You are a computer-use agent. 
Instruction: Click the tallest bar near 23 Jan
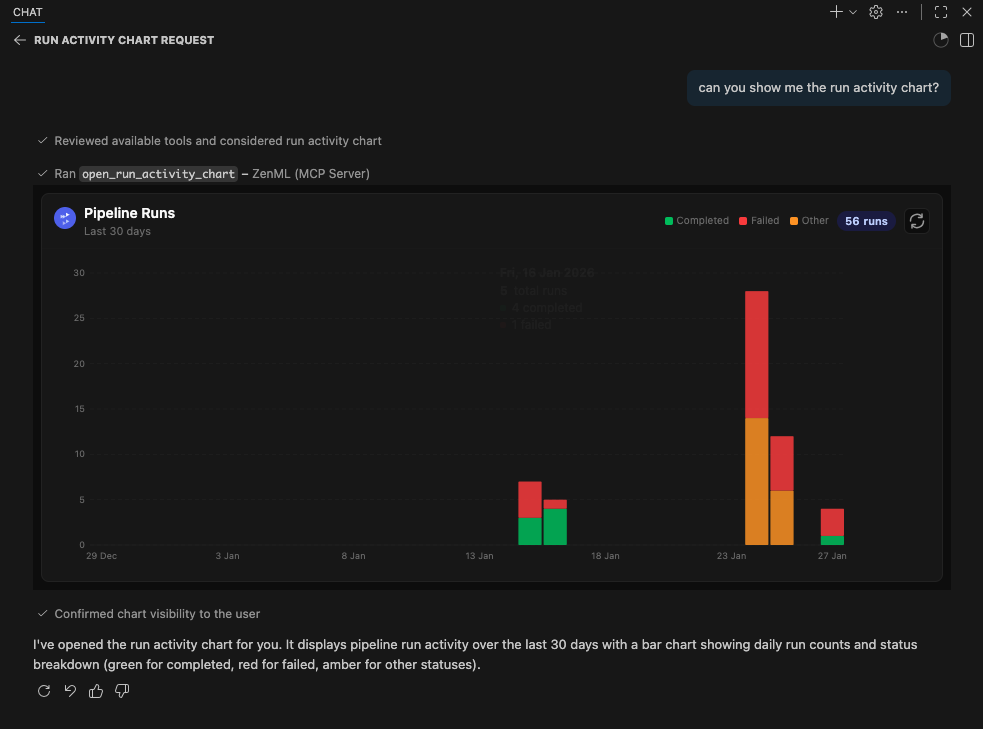[x=757, y=400]
